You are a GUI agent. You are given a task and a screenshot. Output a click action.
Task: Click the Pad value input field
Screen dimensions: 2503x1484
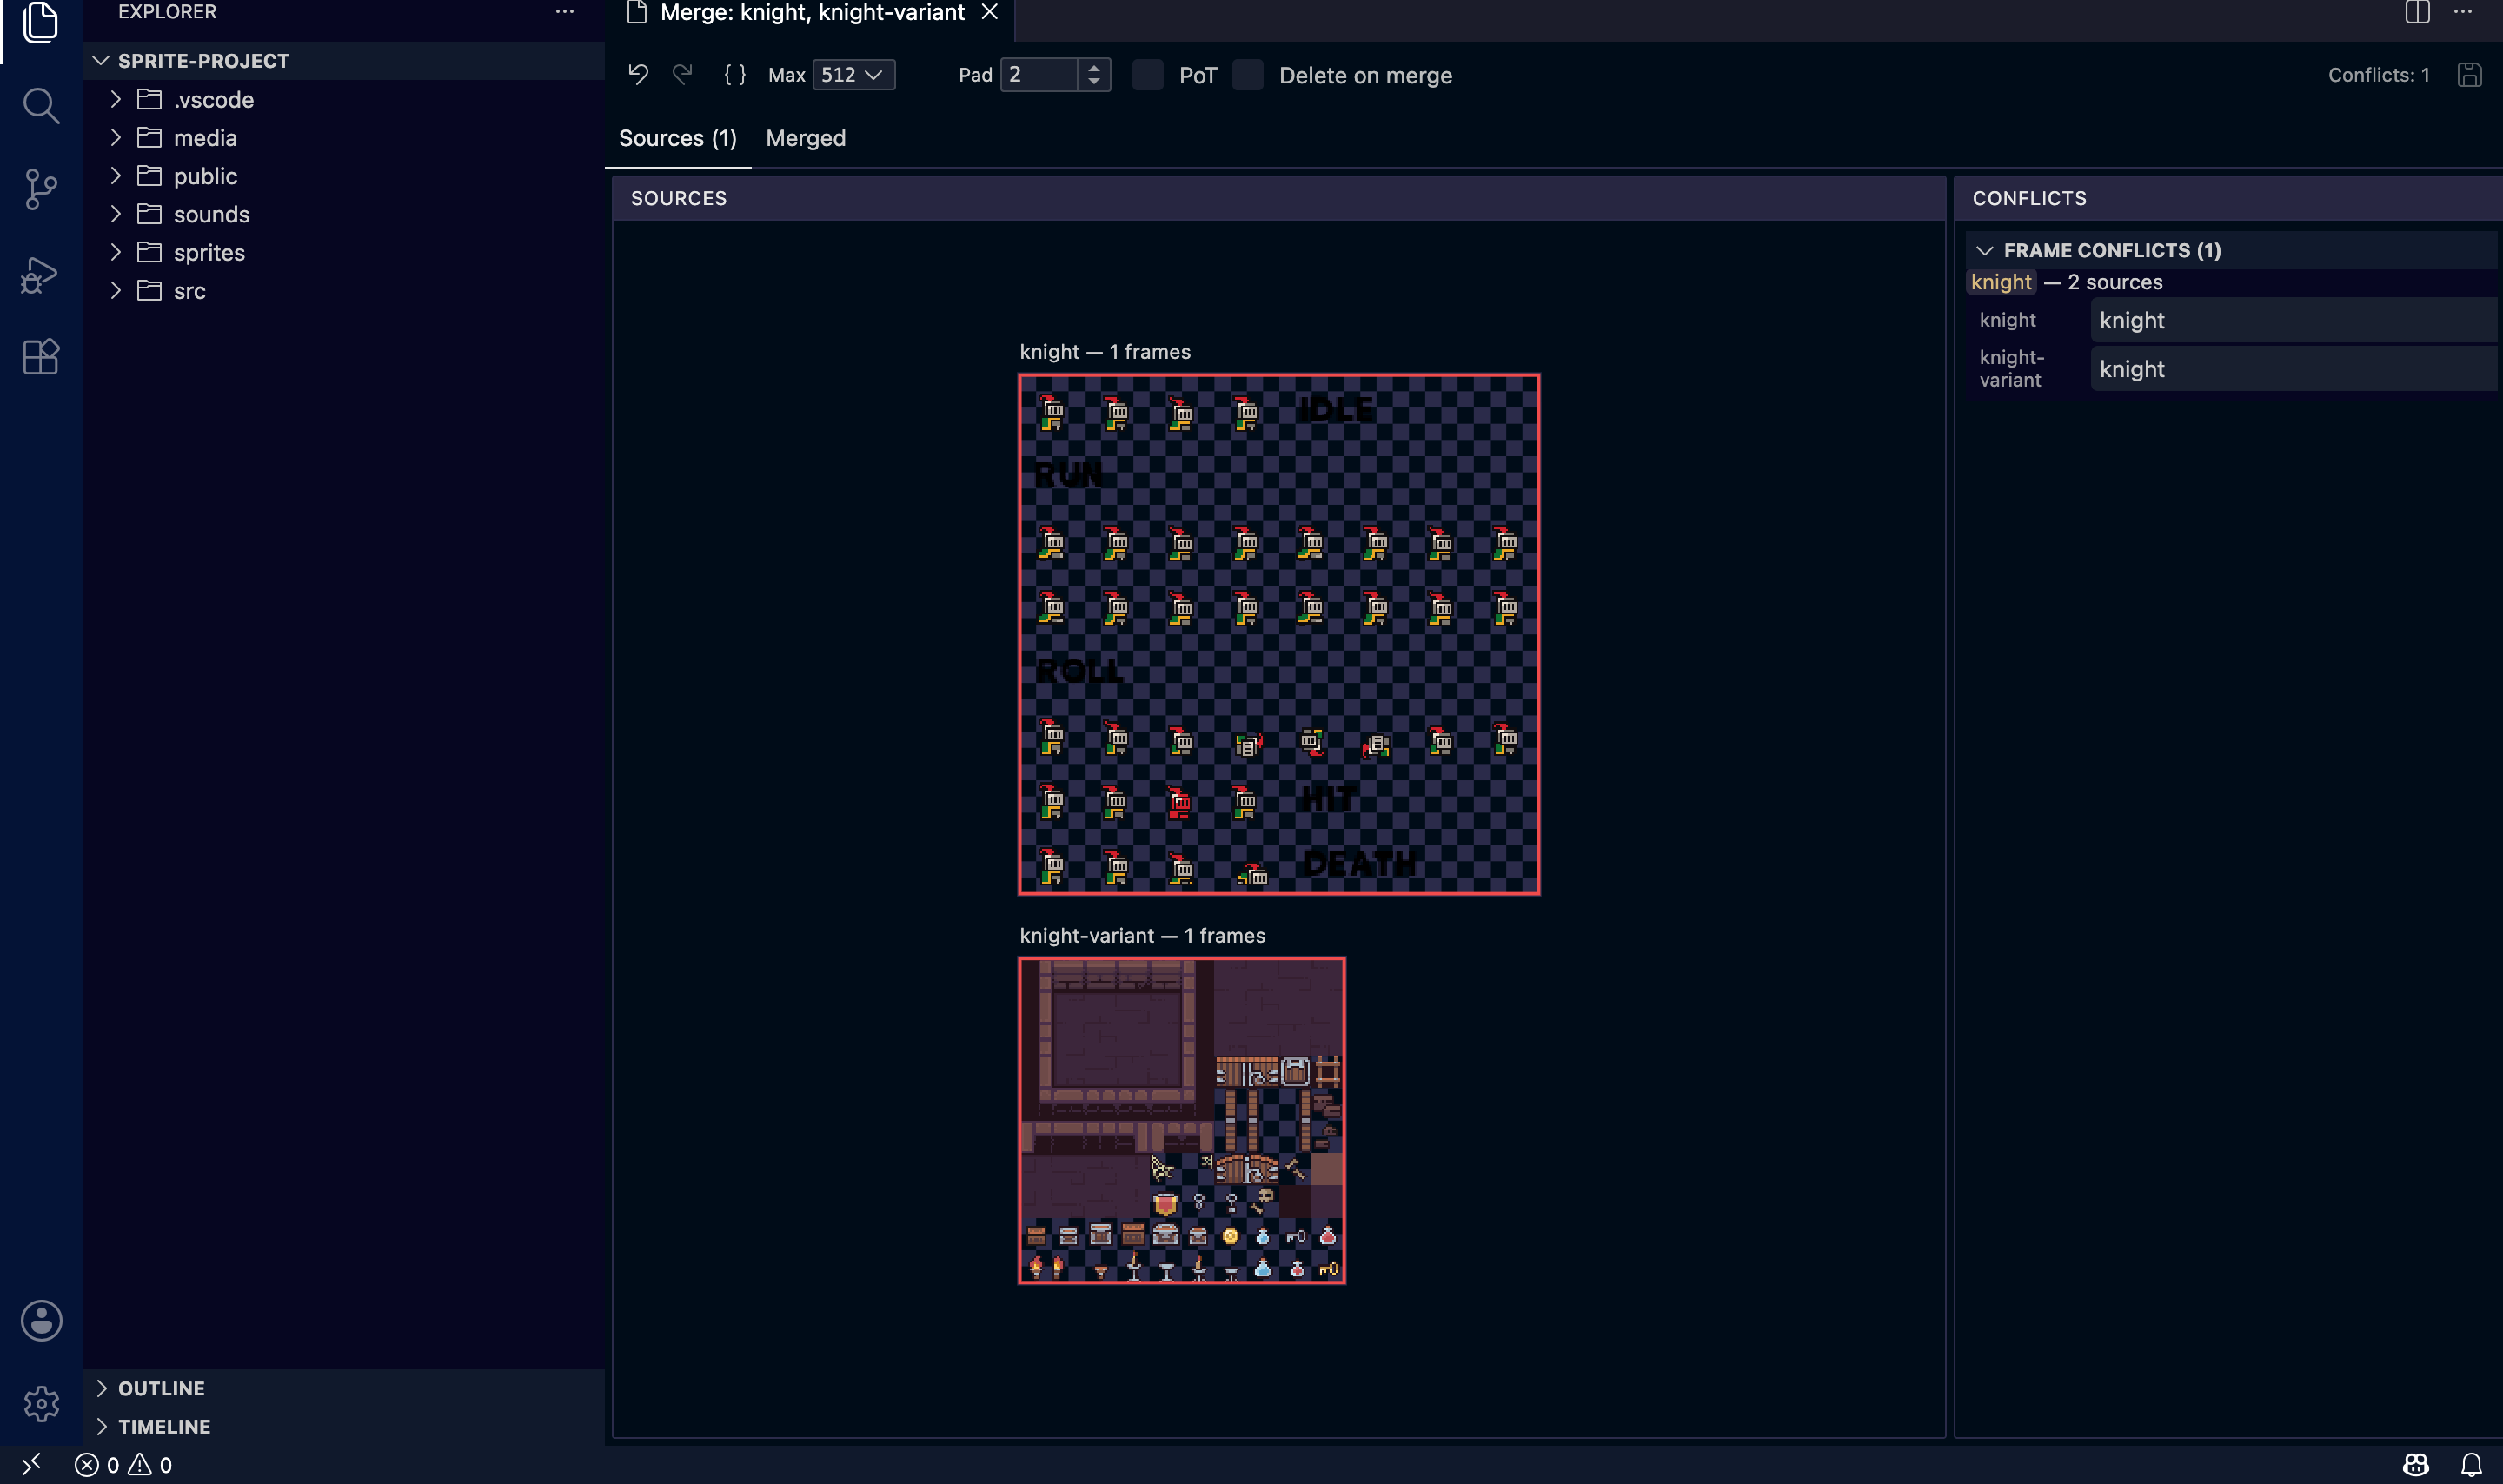(1040, 75)
